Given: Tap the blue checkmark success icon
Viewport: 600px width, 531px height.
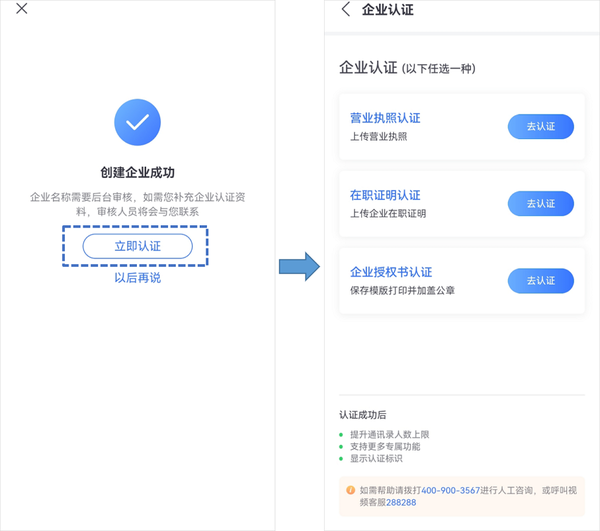Looking at the screenshot, I should click(137, 122).
